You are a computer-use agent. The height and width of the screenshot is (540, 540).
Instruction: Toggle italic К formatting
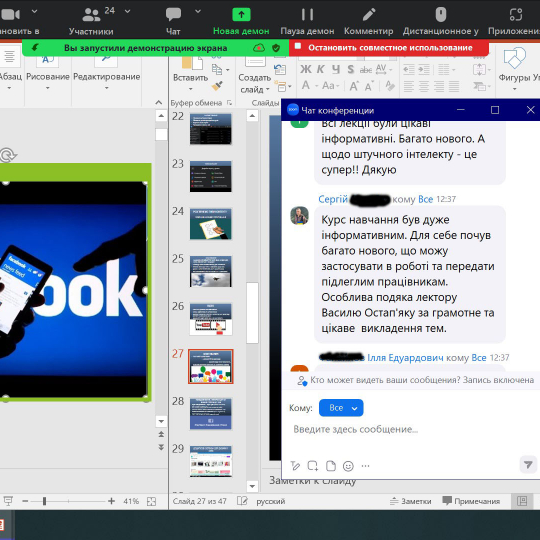click(x=321, y=69)
